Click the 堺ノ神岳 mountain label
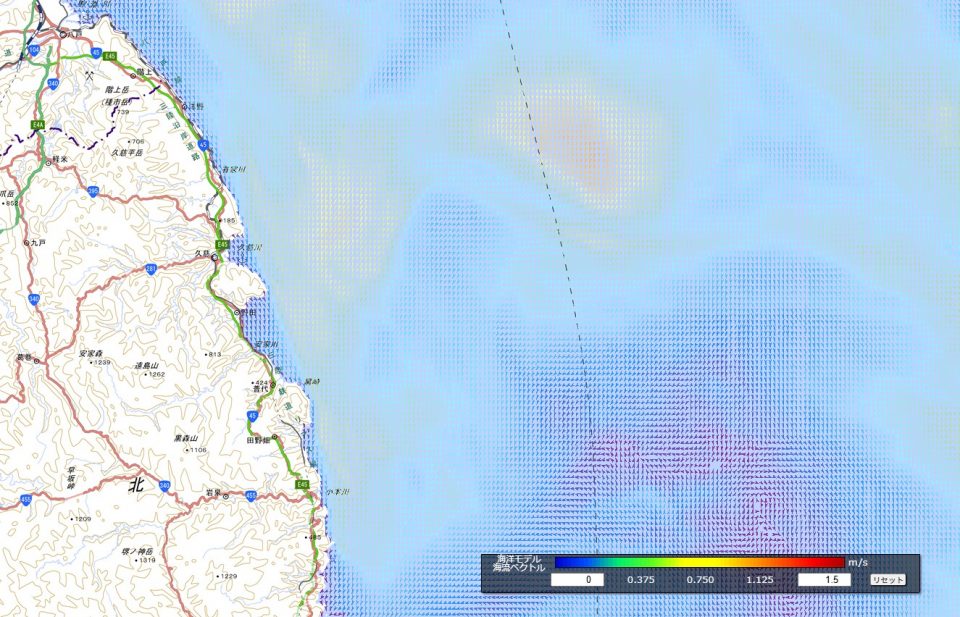 tap(137, 551)
